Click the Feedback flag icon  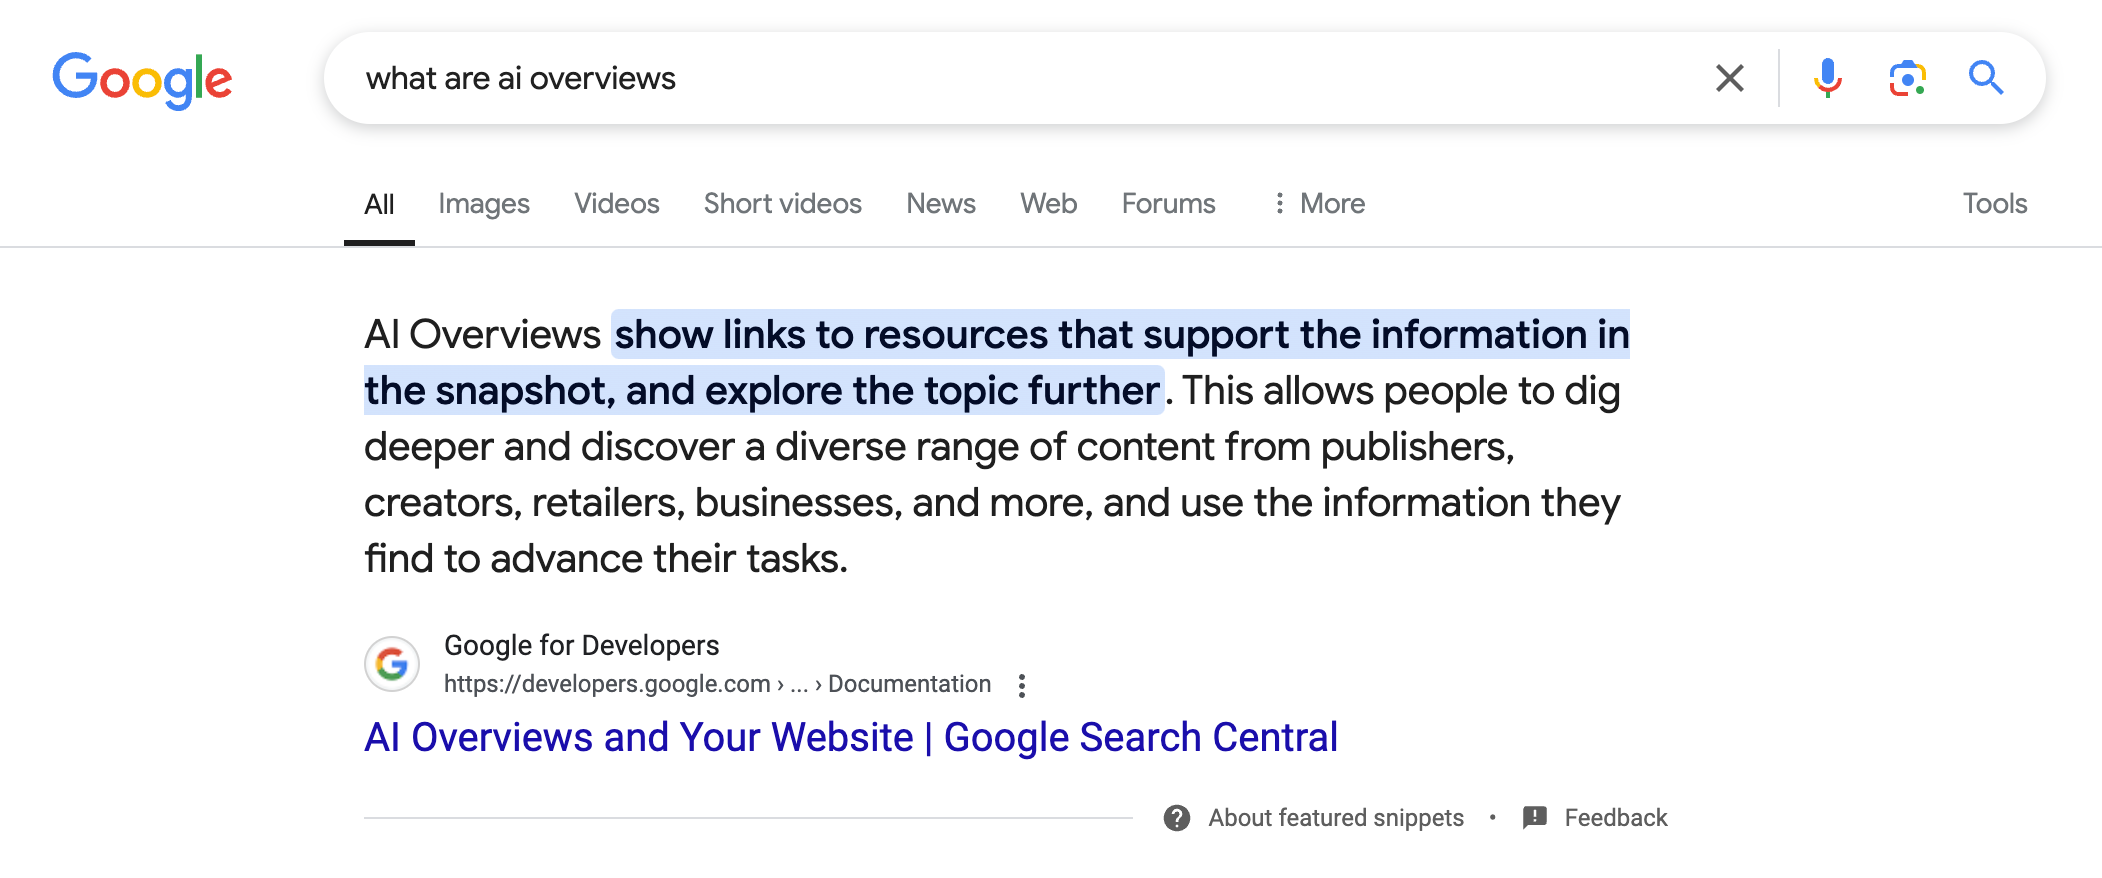[1534, 818]
